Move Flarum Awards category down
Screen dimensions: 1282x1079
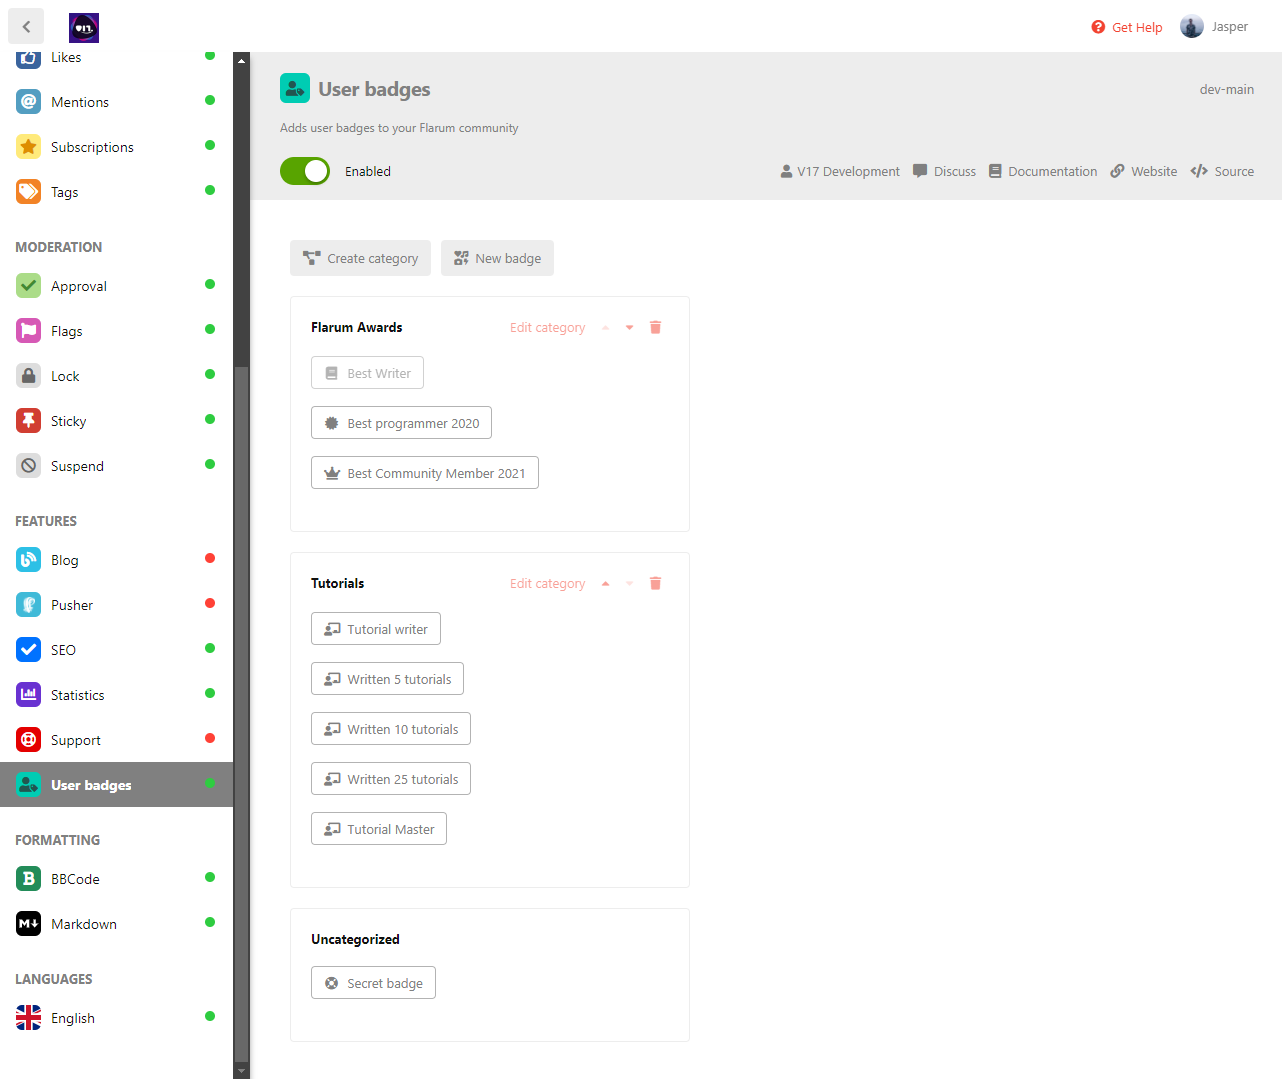629,327
